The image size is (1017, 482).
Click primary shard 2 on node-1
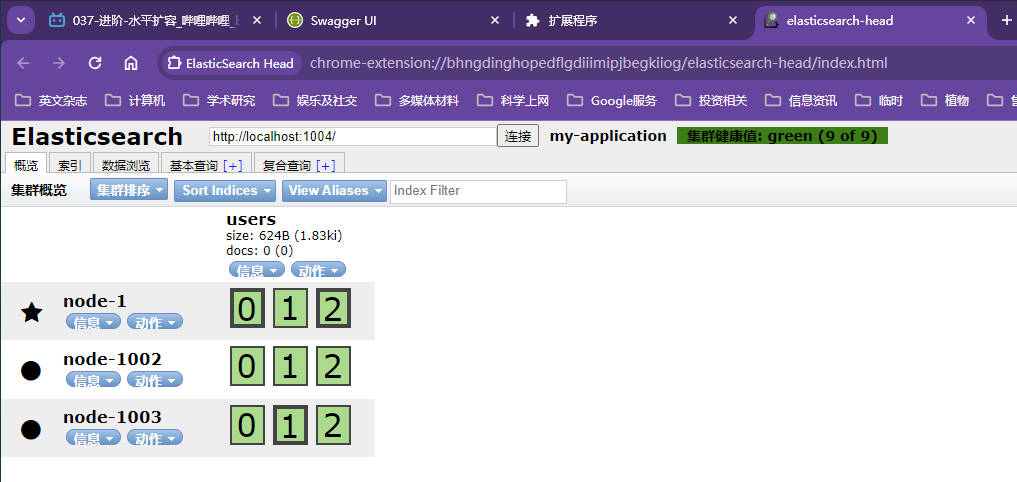coord(333,308)
